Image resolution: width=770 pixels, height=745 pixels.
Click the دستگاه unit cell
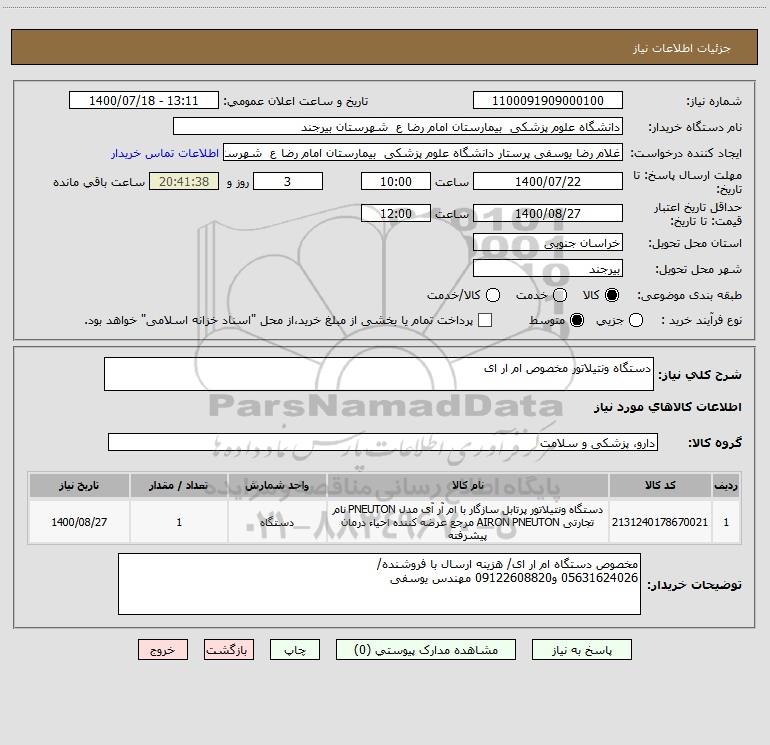tap(277, 522)
